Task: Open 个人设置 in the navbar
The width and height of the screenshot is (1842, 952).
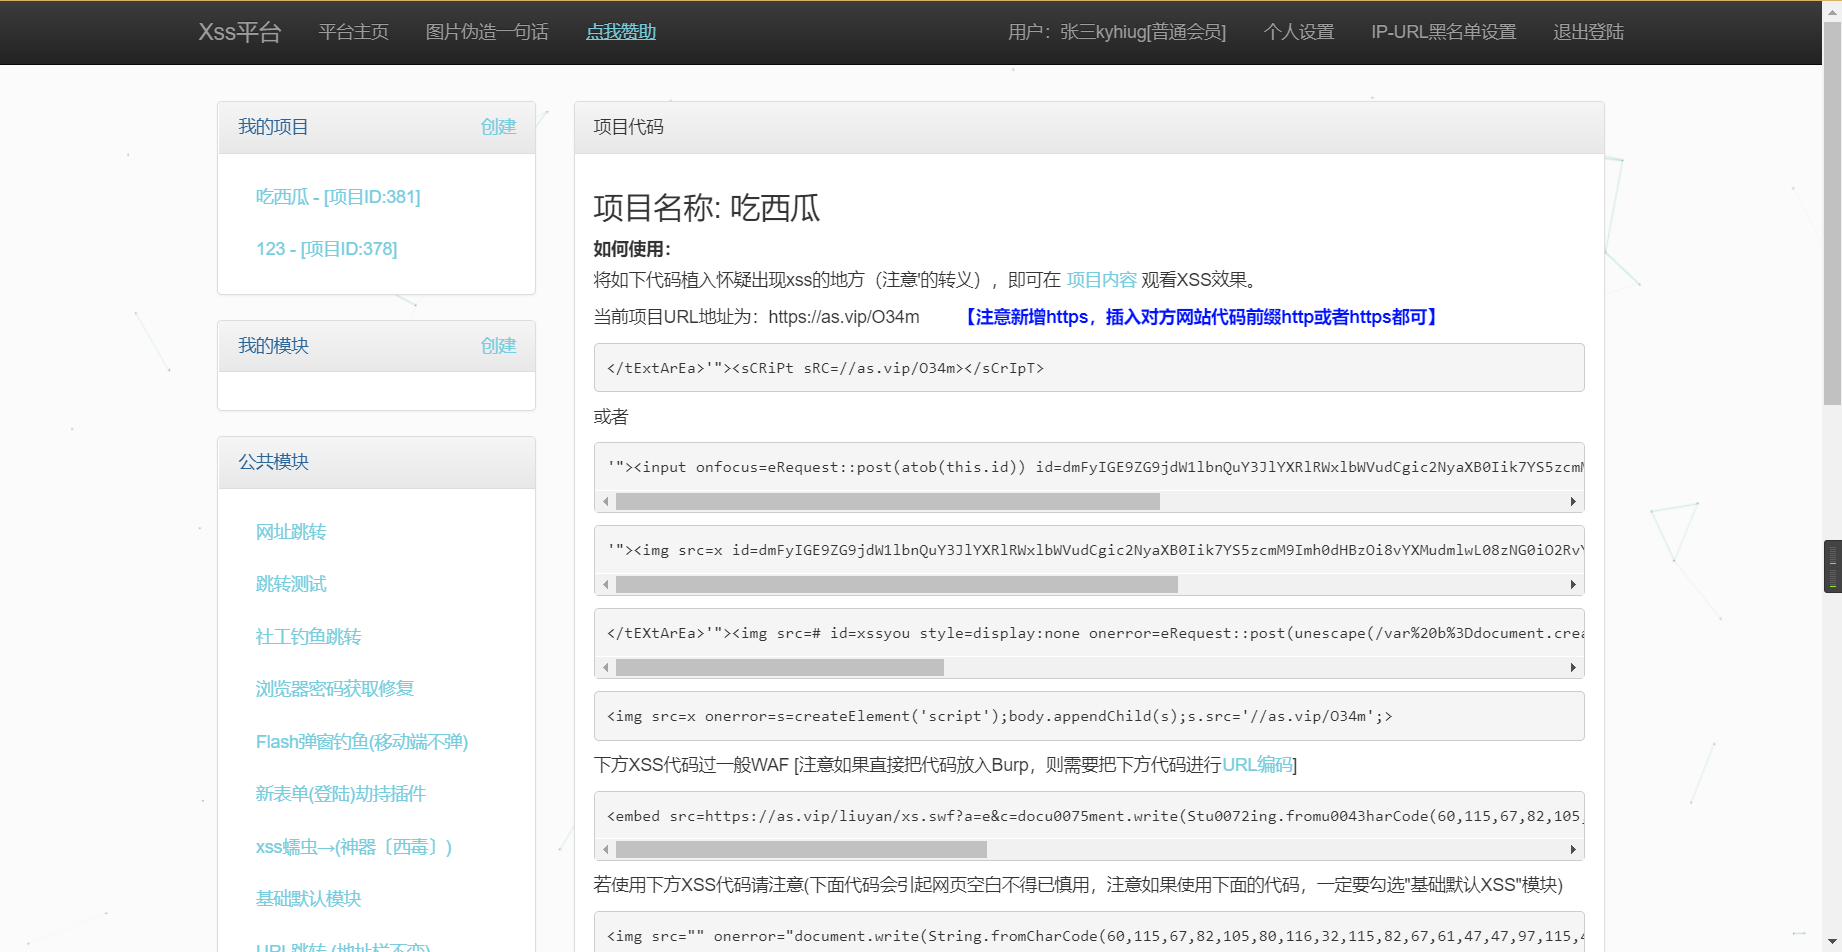Action: (1299, 32)
